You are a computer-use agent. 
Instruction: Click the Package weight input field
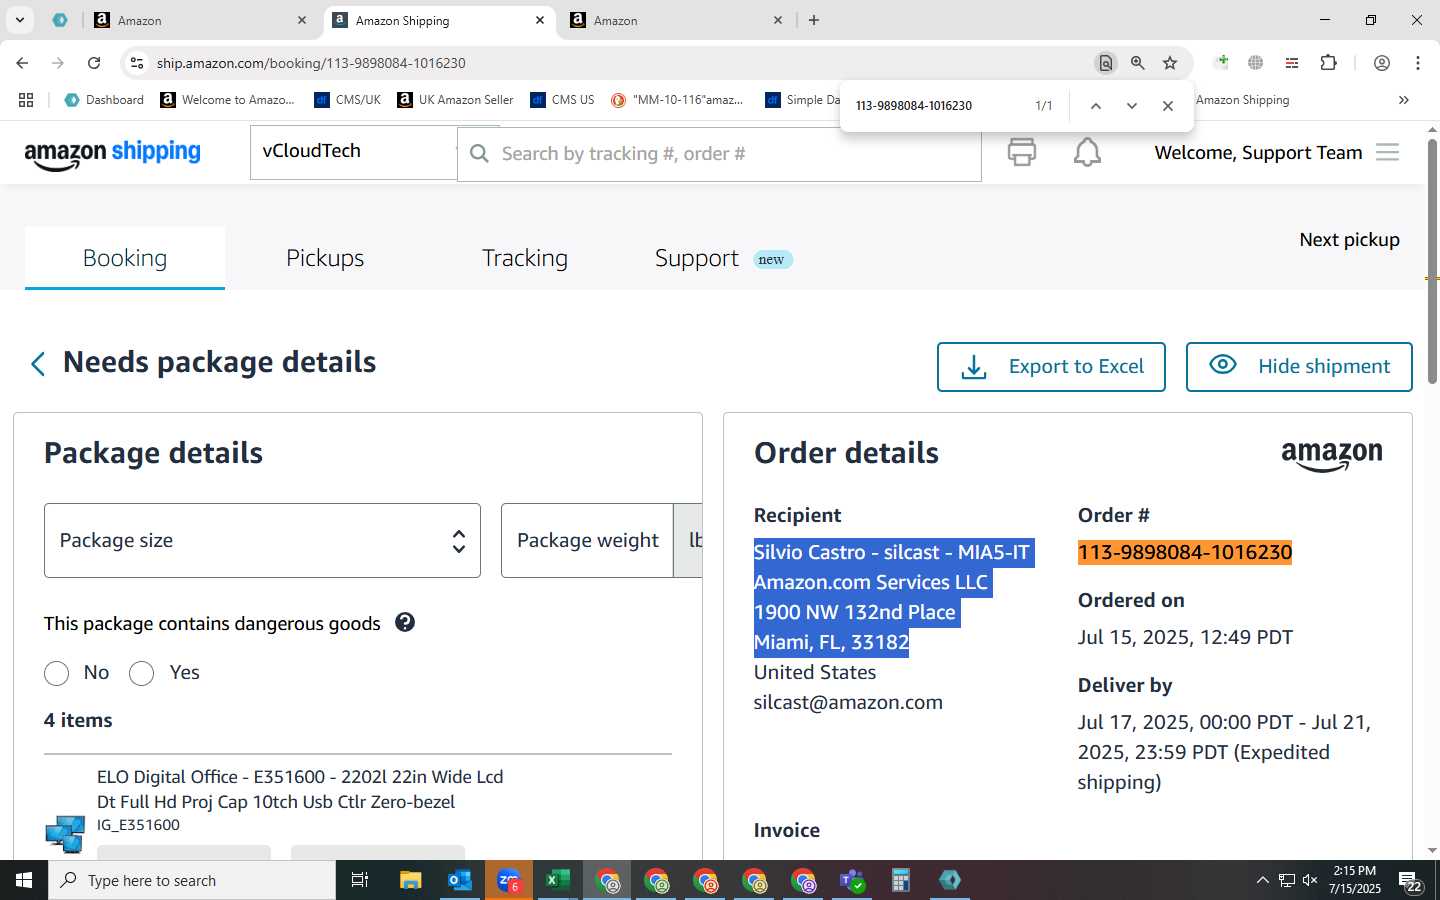587,541
